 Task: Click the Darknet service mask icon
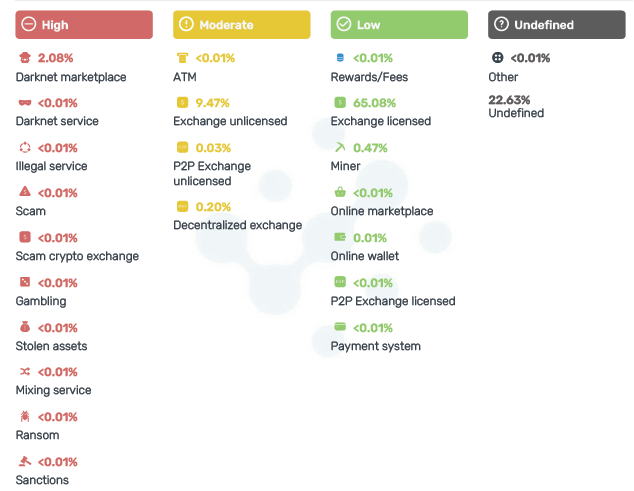click(25, 103)
